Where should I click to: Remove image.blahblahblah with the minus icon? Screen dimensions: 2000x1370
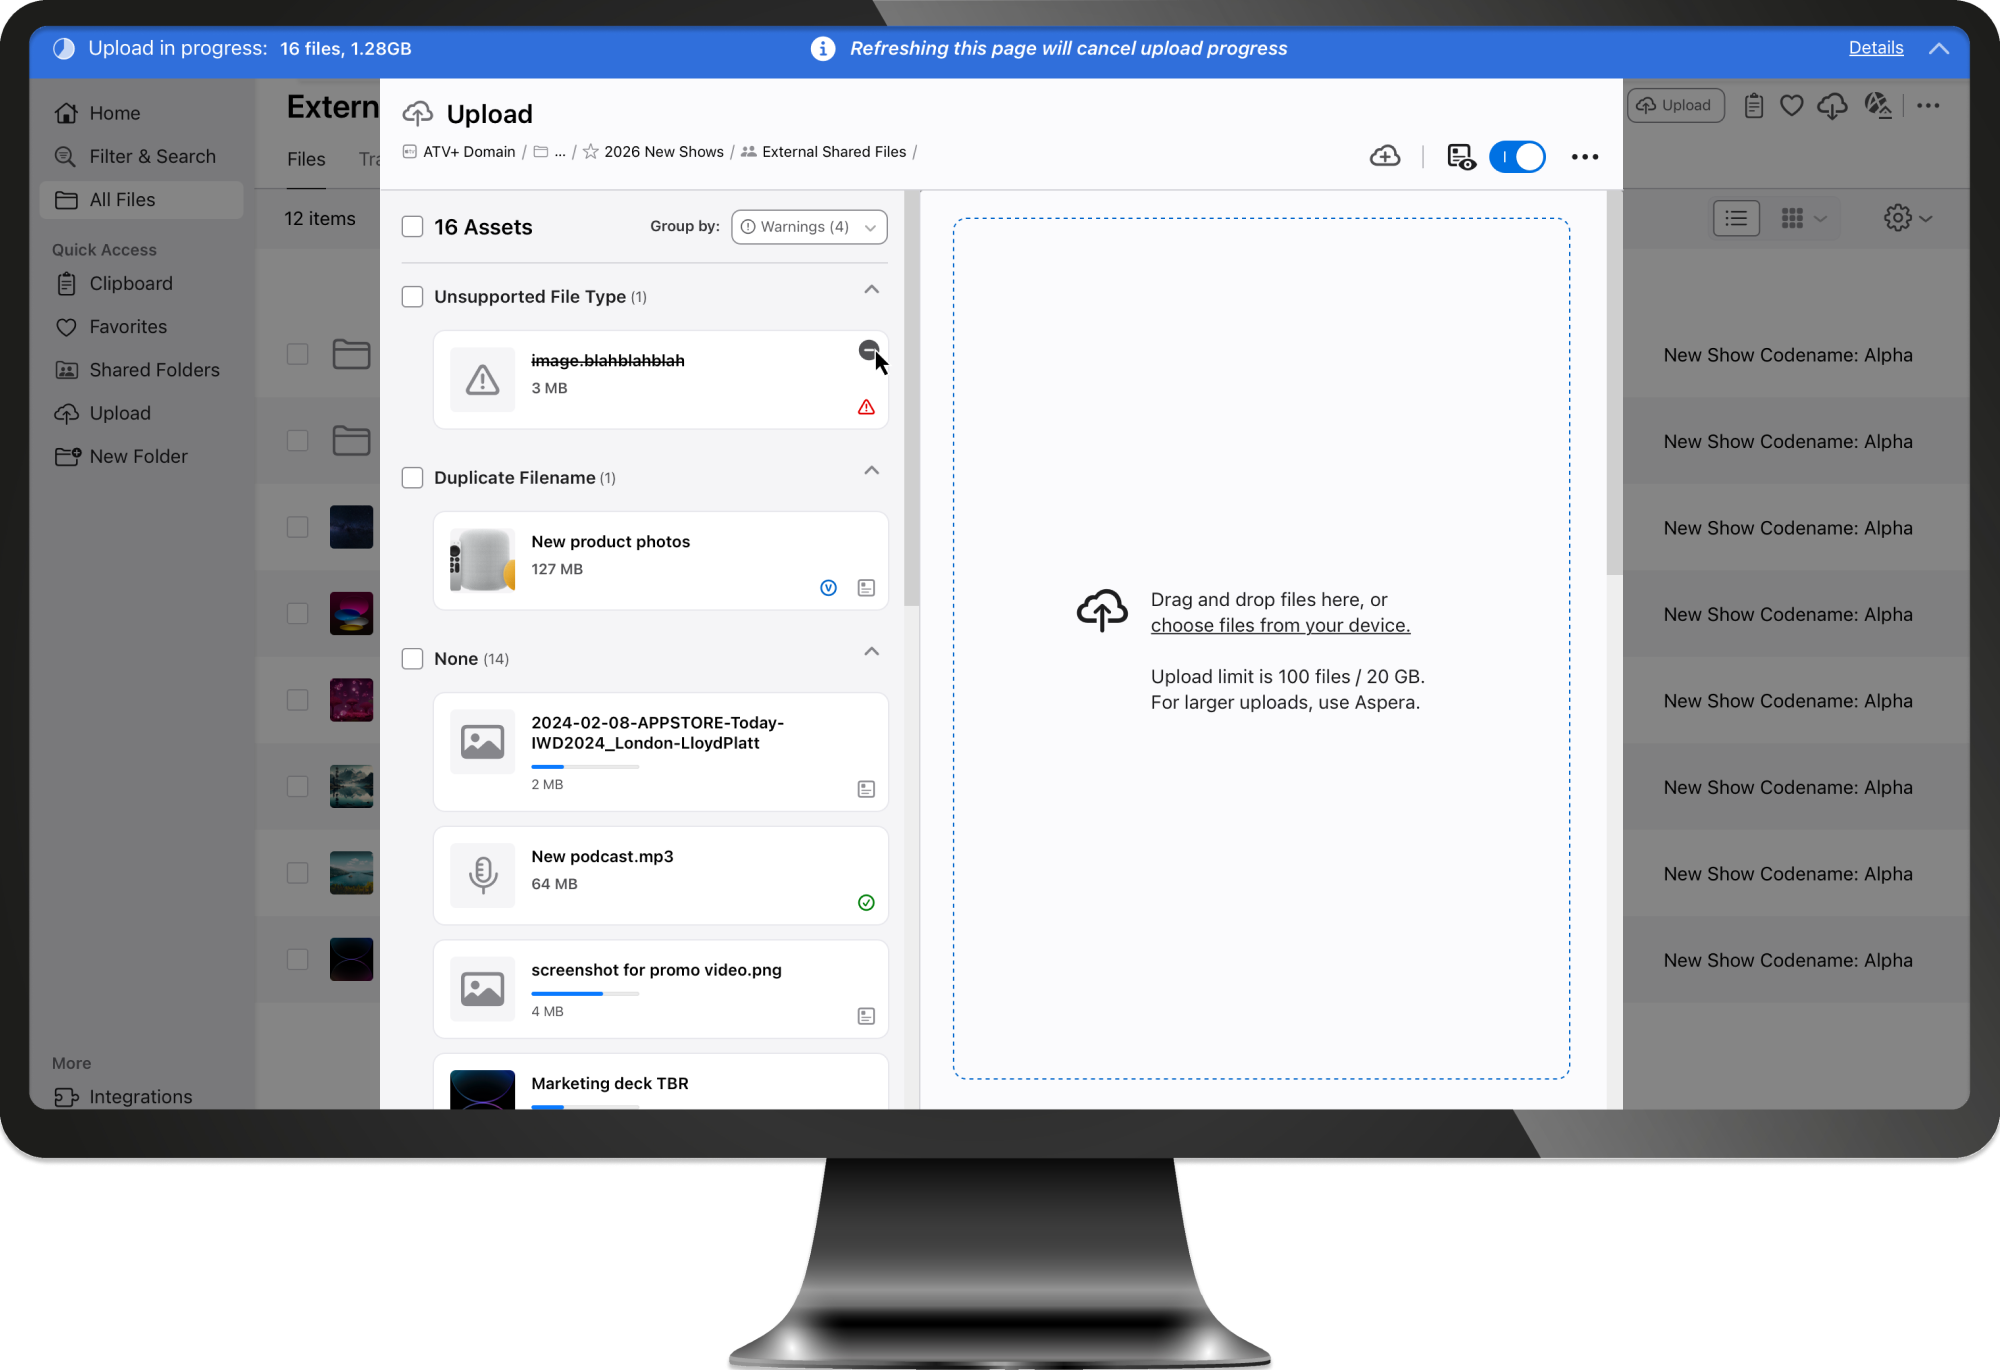(x=868, y=350)
